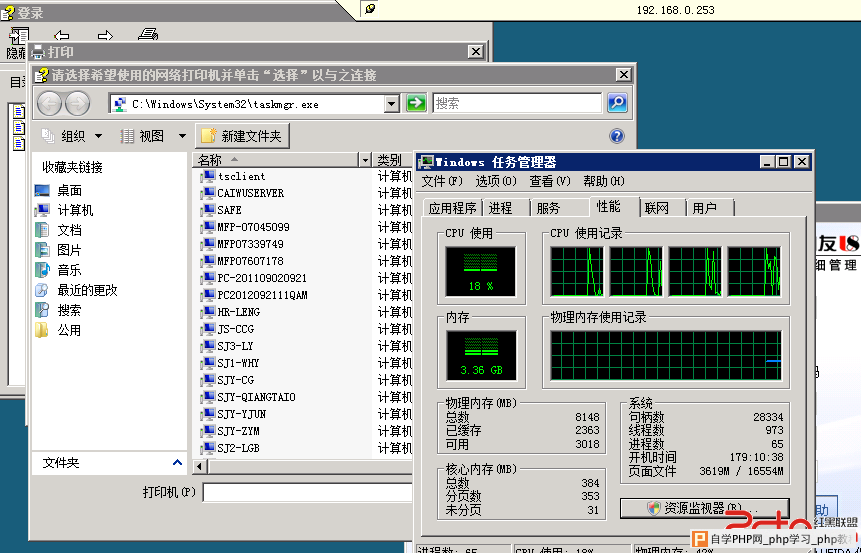The width and height of the screenshot is (861, 553).
Task: Click the magnifier search button
Action: tap(617, 103)
